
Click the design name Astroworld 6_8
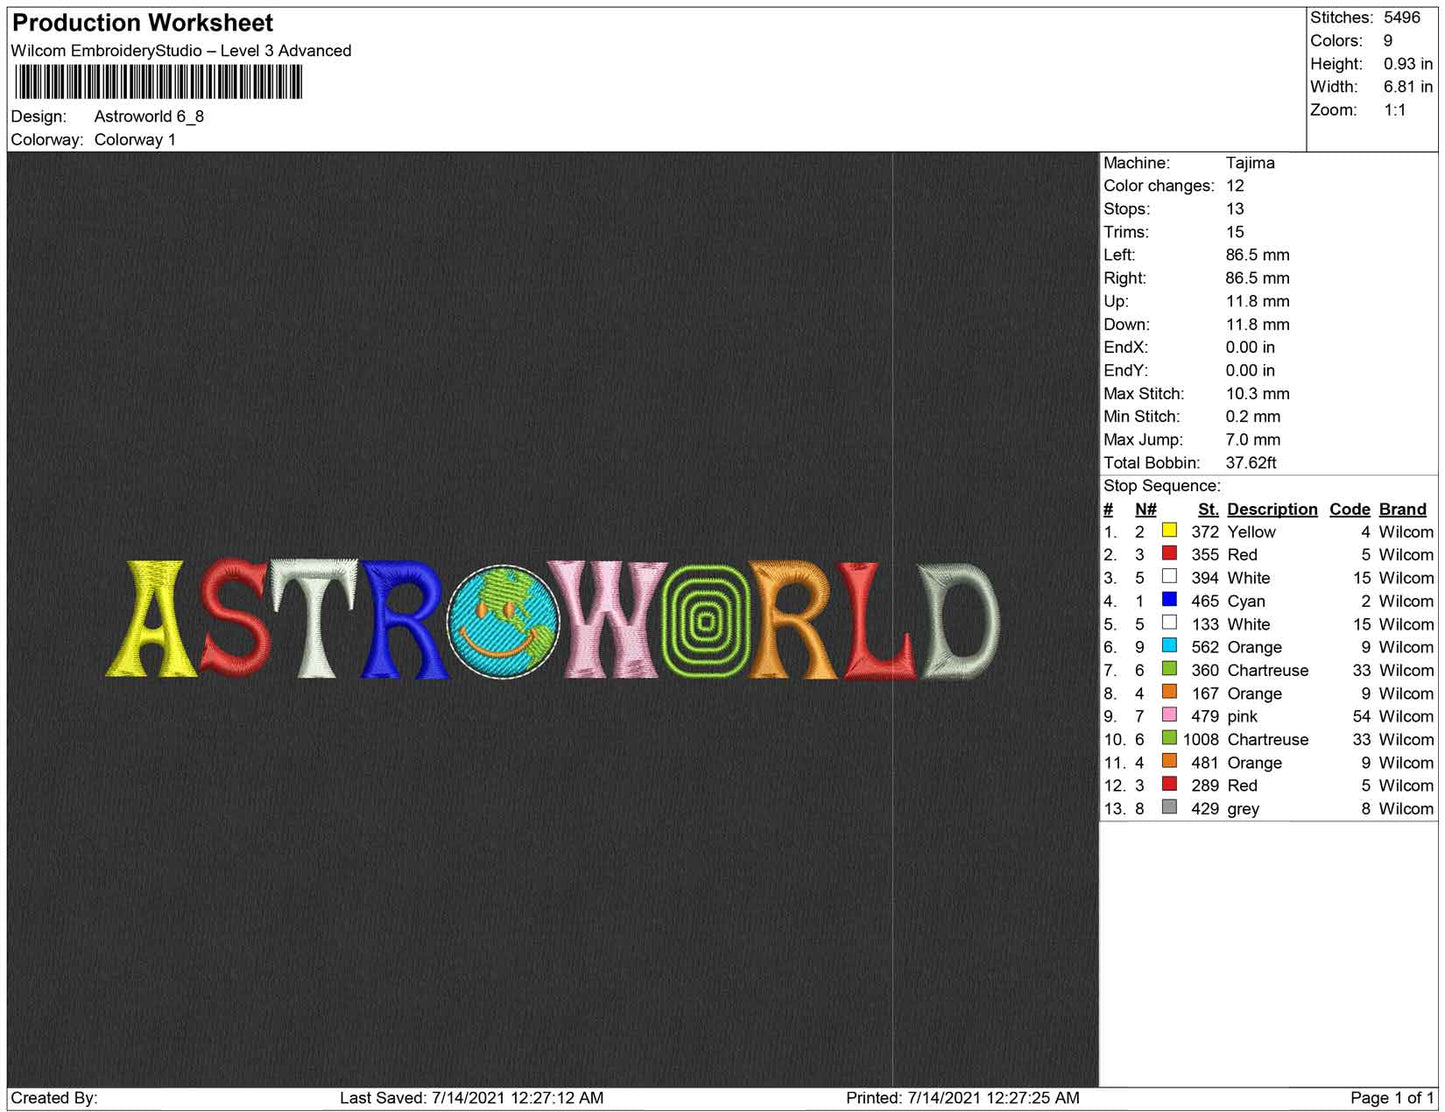pos(149,116)
